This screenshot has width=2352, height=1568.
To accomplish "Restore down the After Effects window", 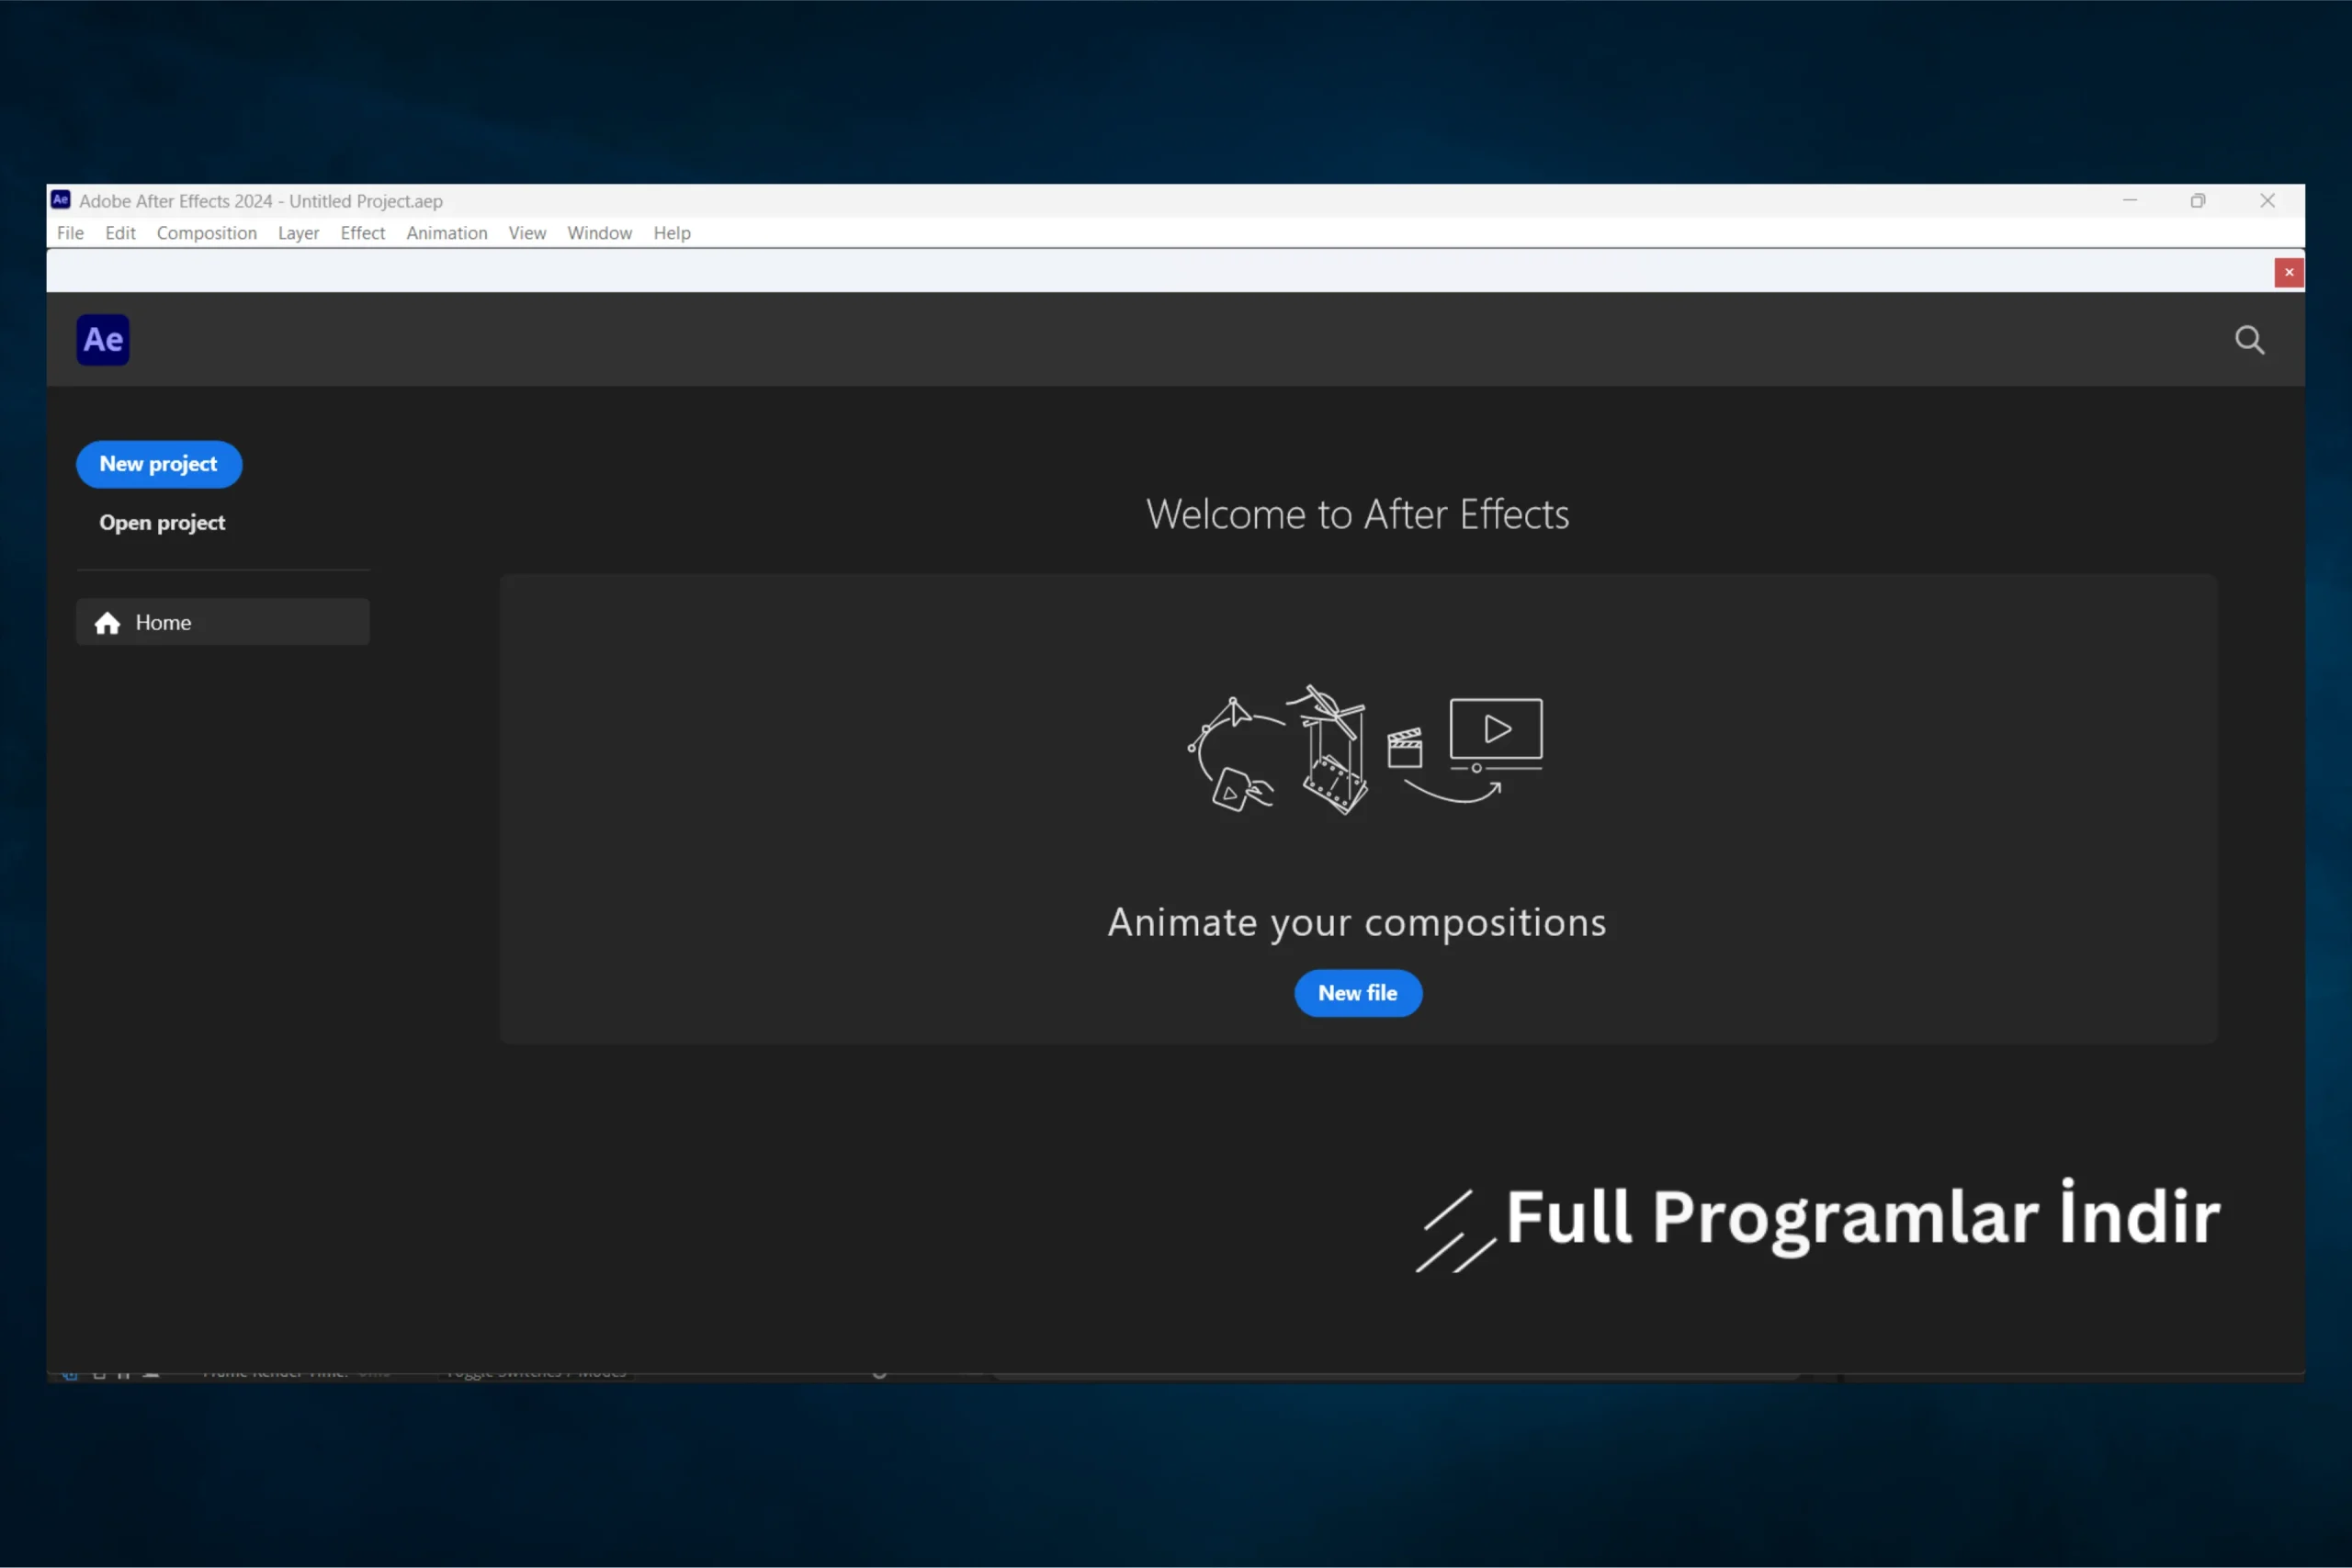I will click(2198, 201).
